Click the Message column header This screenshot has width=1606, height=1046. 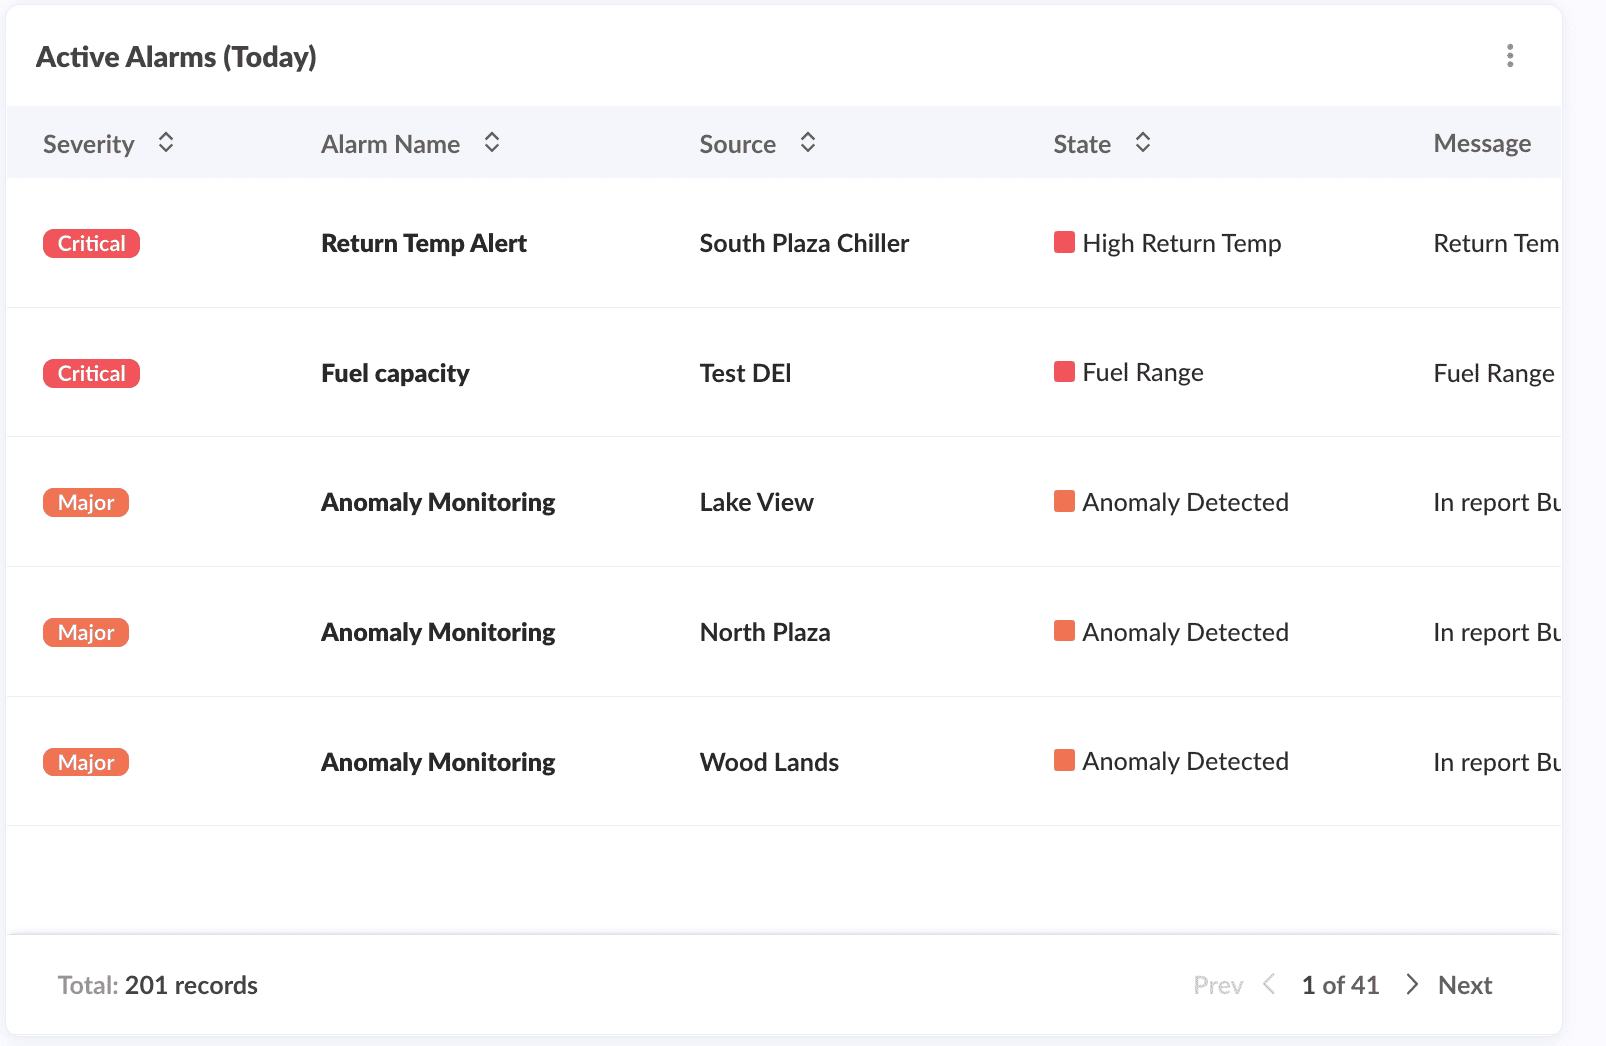pyautogui.click(x=1482, y=144)
